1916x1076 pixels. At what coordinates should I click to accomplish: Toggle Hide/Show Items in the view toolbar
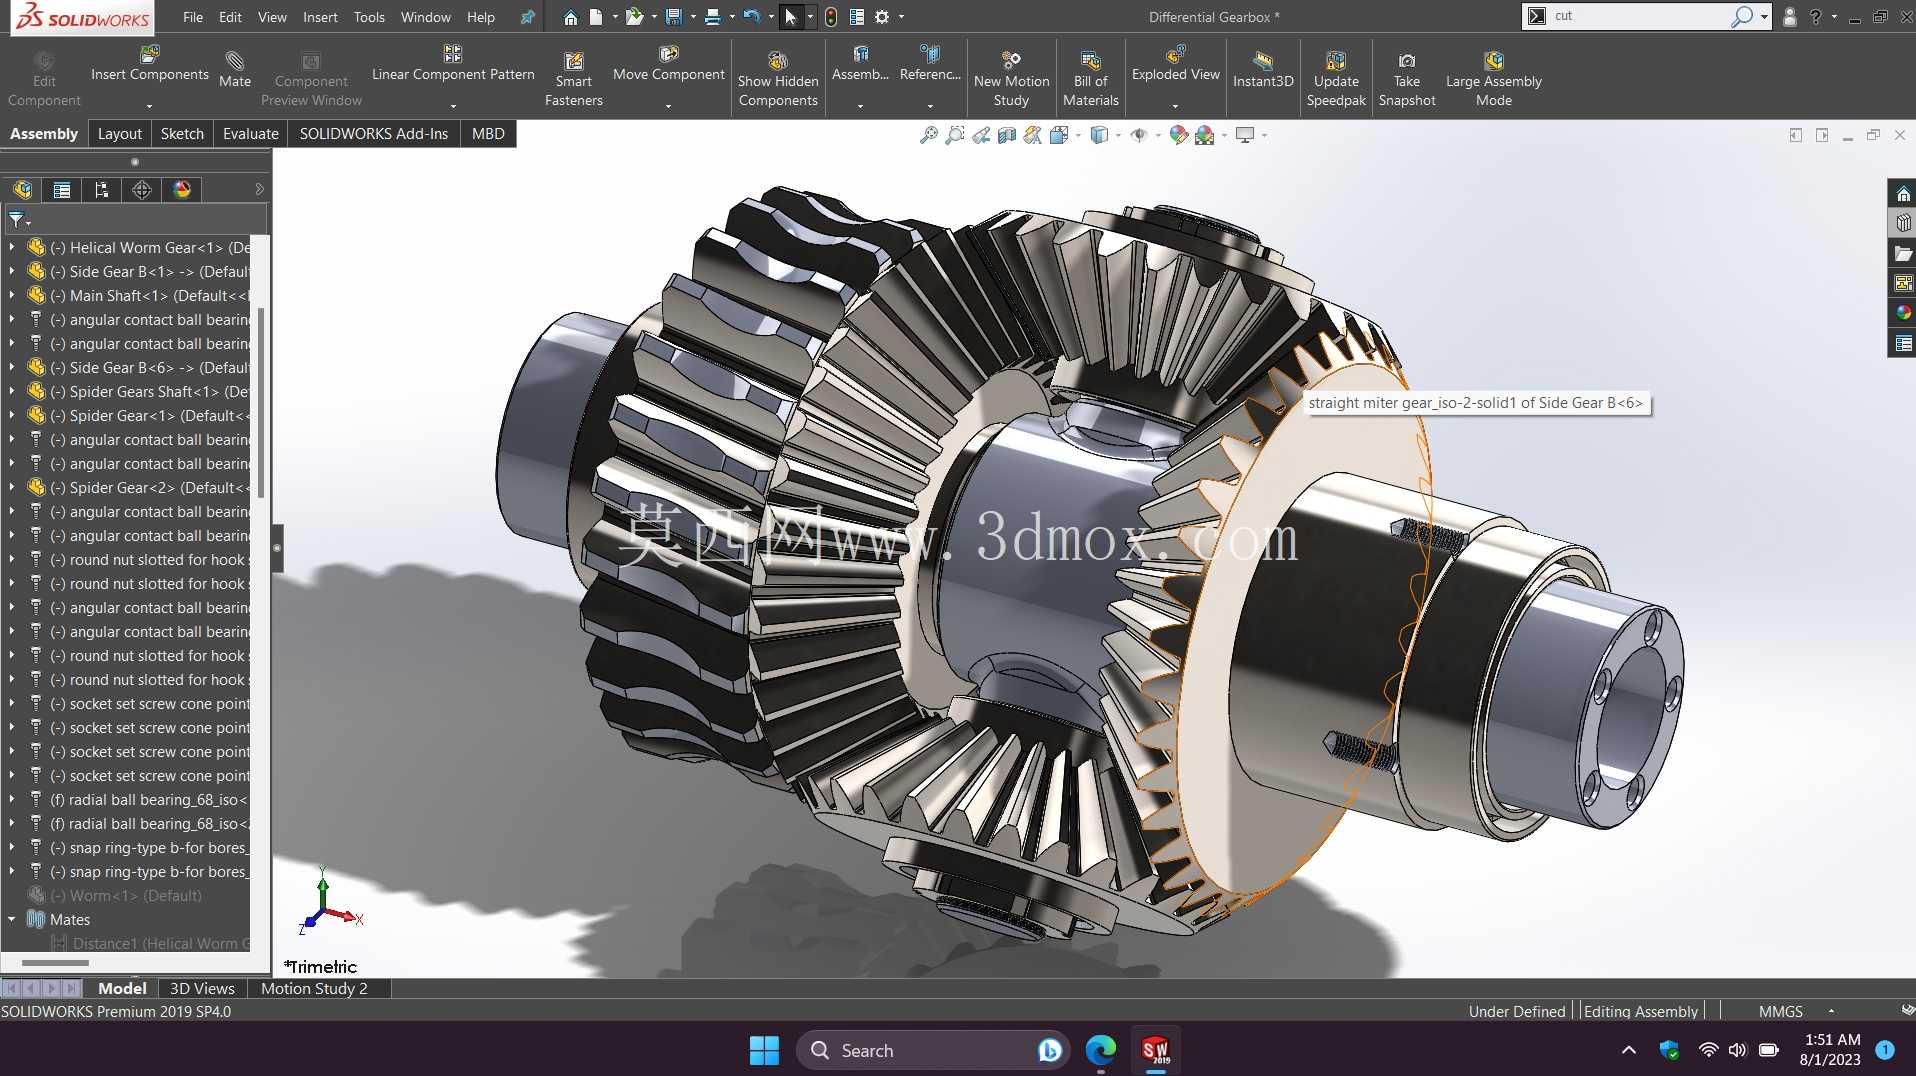click(x=1139, y=135)
